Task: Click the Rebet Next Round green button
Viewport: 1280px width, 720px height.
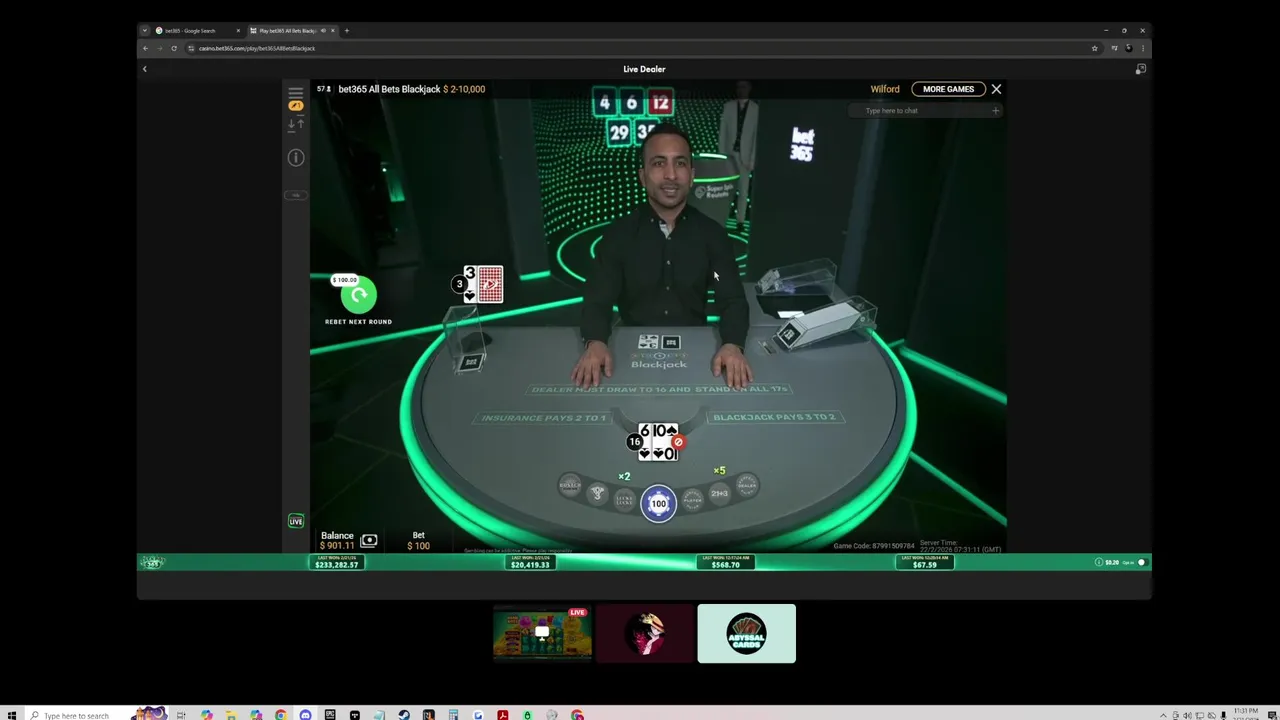Action: [x=359, y=295]
